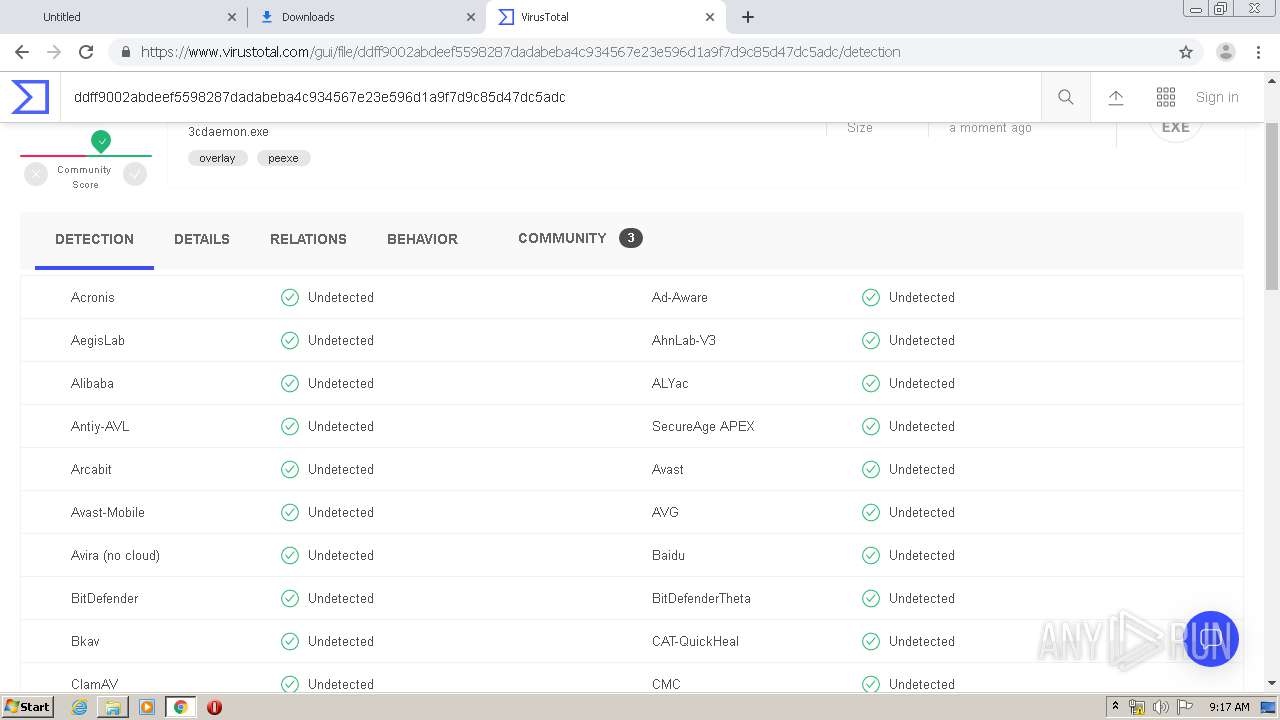1280x720 pixels.
Task: Click the overlay tag
Action: point(217,158)
